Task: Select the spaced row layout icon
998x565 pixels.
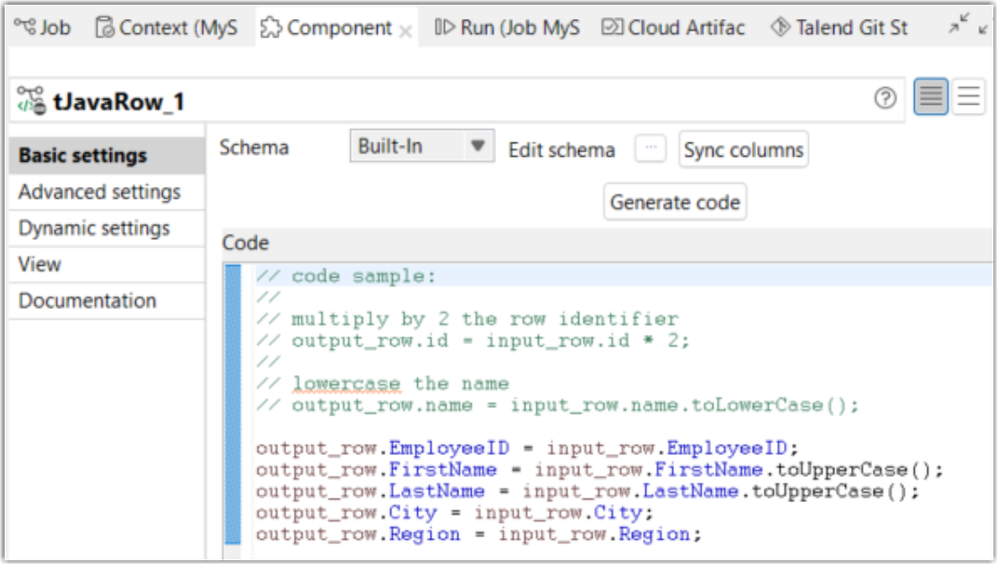Action: (969, 97)
